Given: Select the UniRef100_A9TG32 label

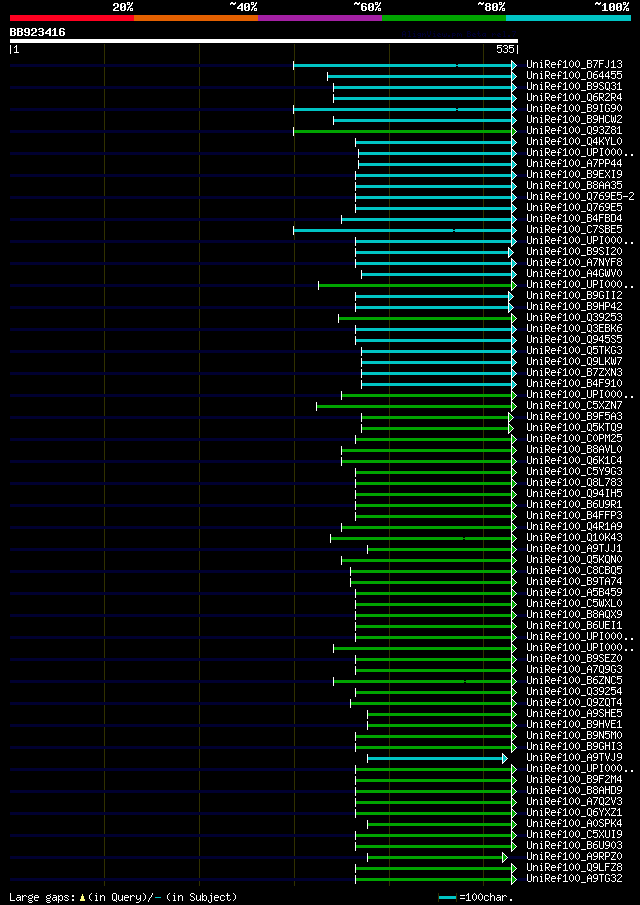Looking at the screenshot, I should (574, 878).
